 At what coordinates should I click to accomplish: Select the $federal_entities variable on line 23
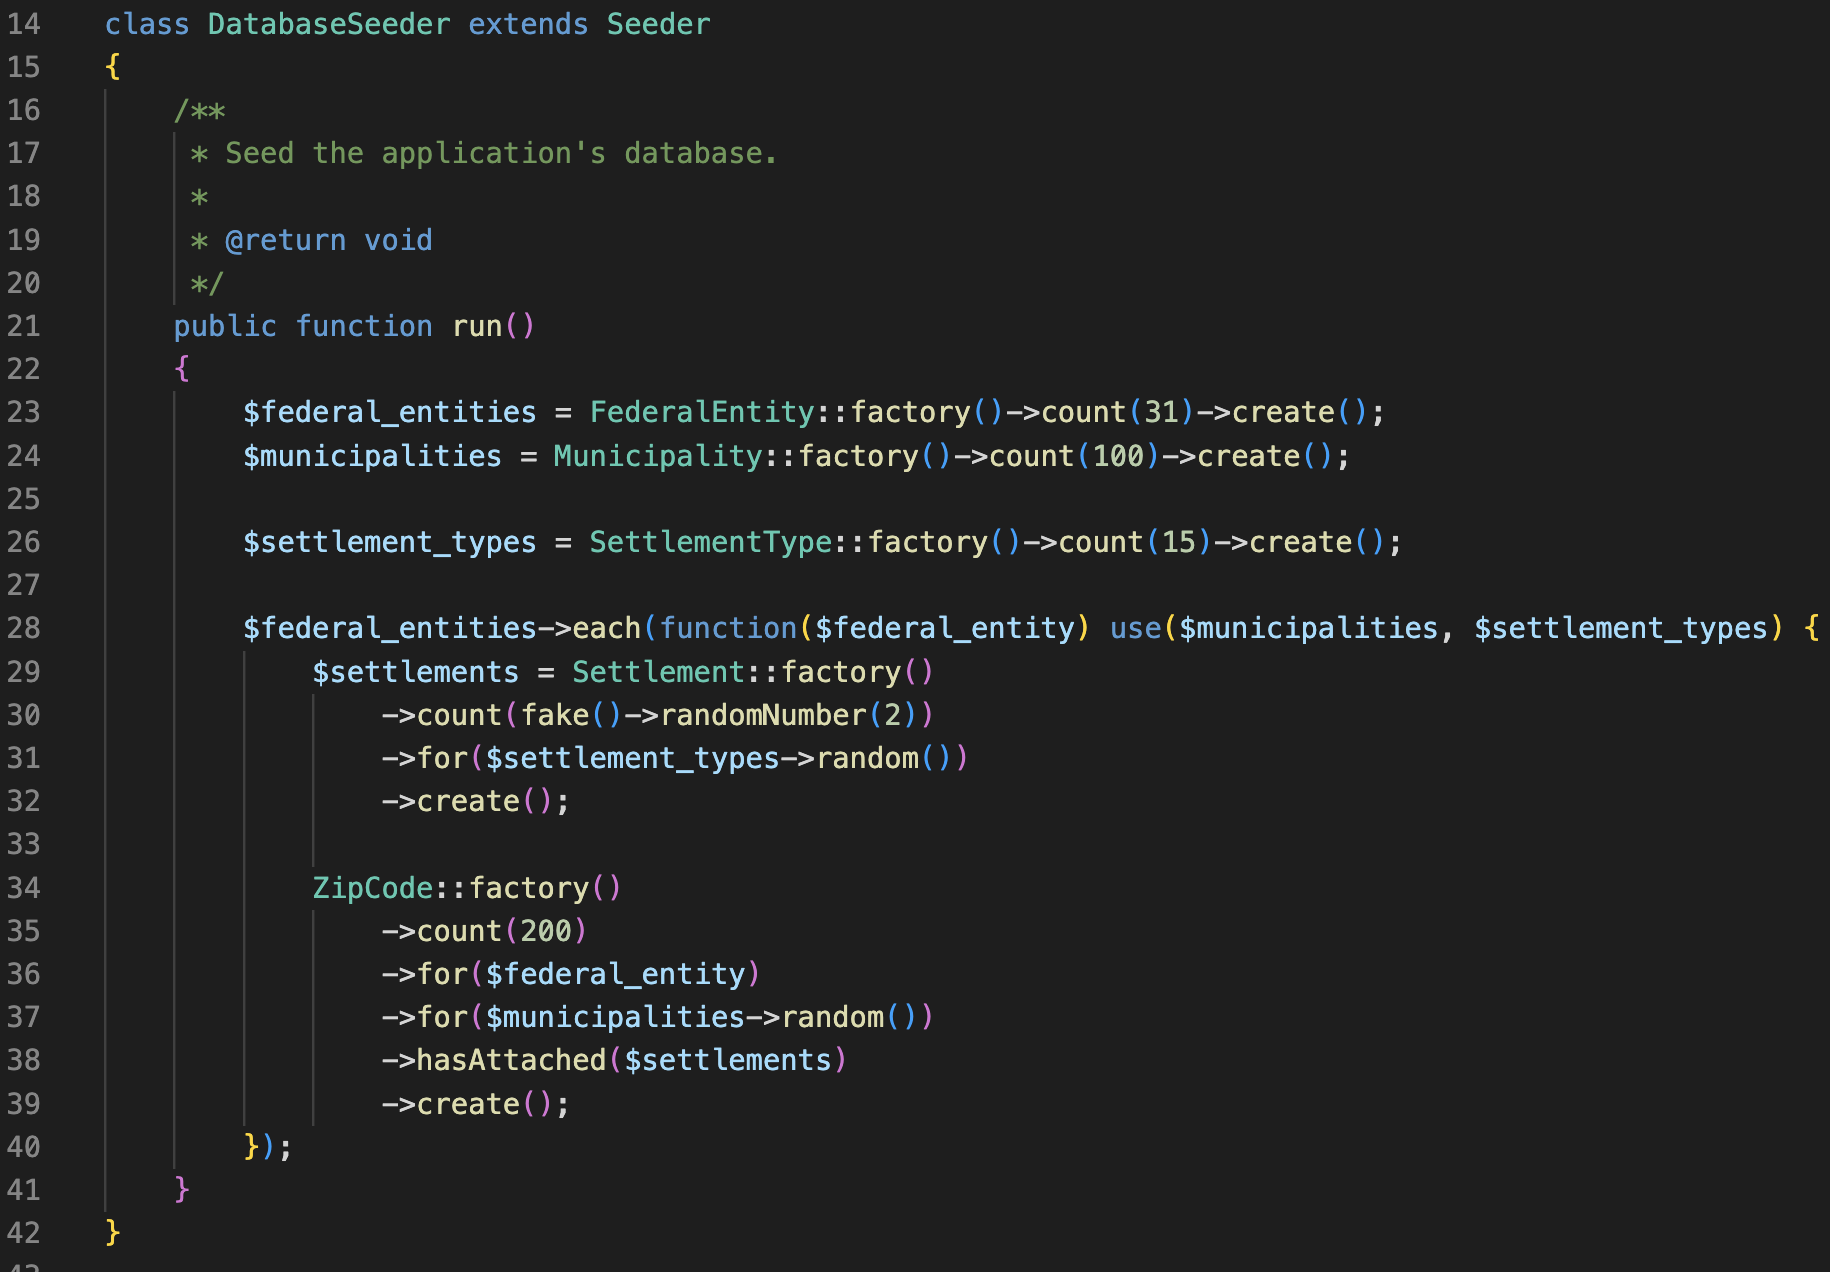[390, 411]
